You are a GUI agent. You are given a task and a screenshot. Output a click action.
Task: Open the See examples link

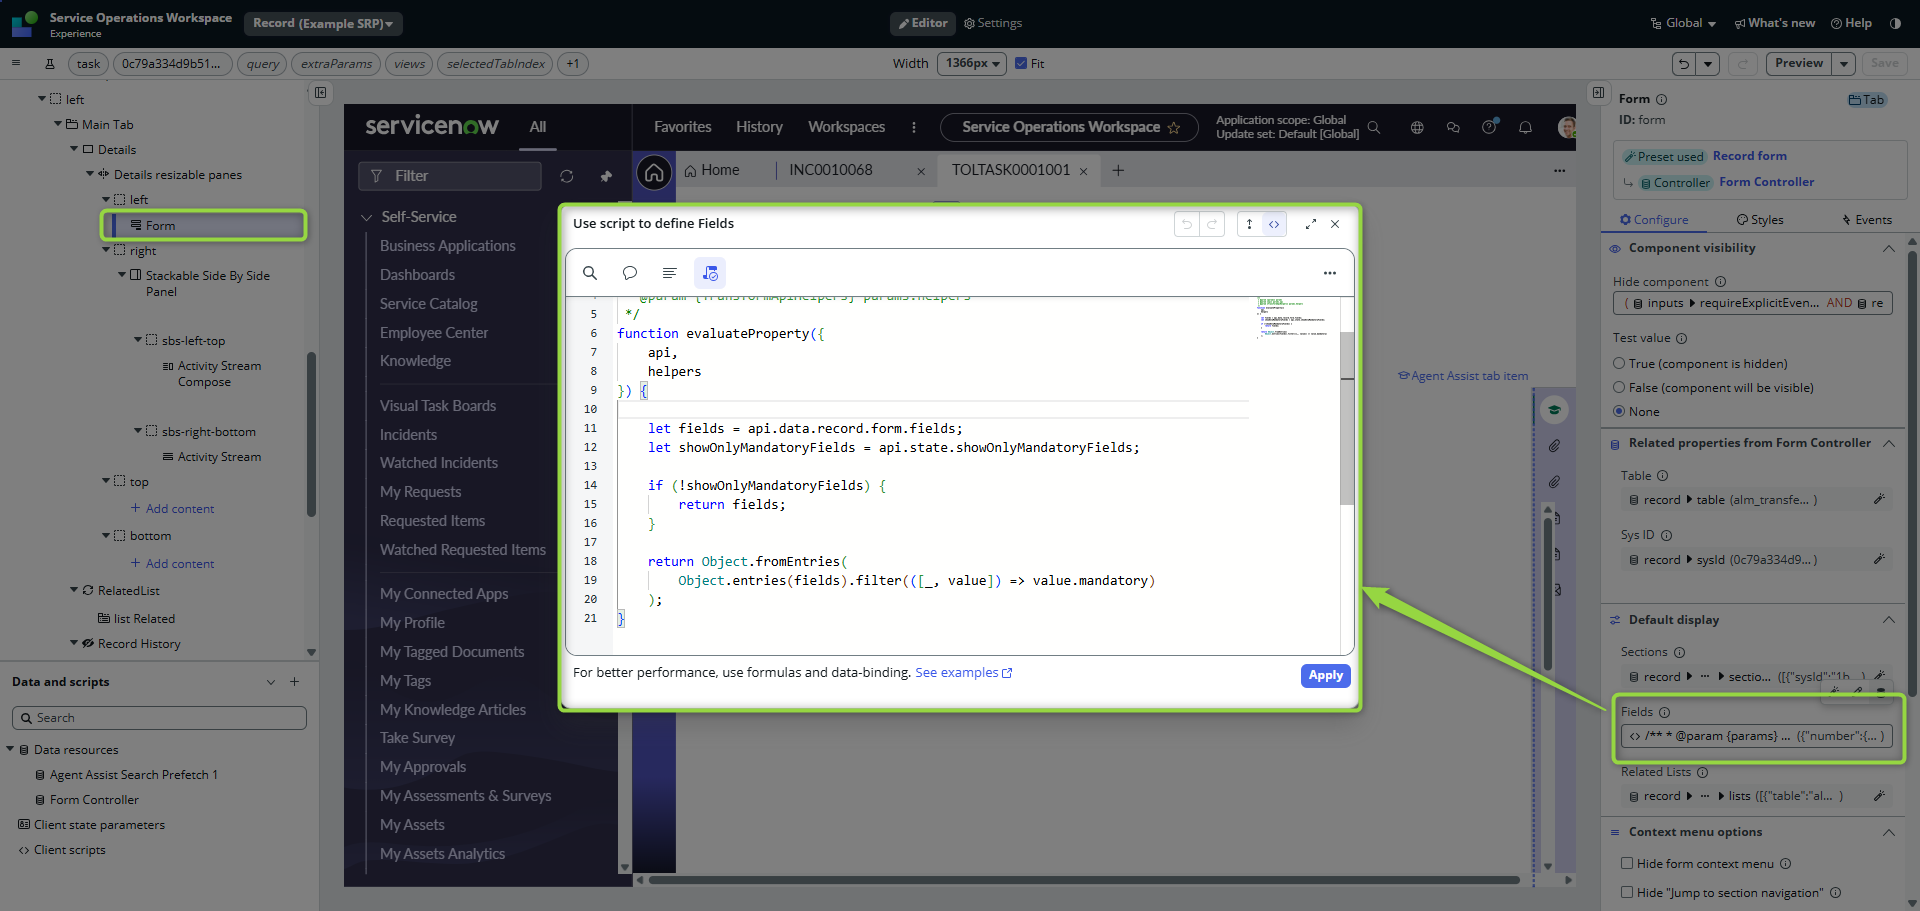(962, 673)
